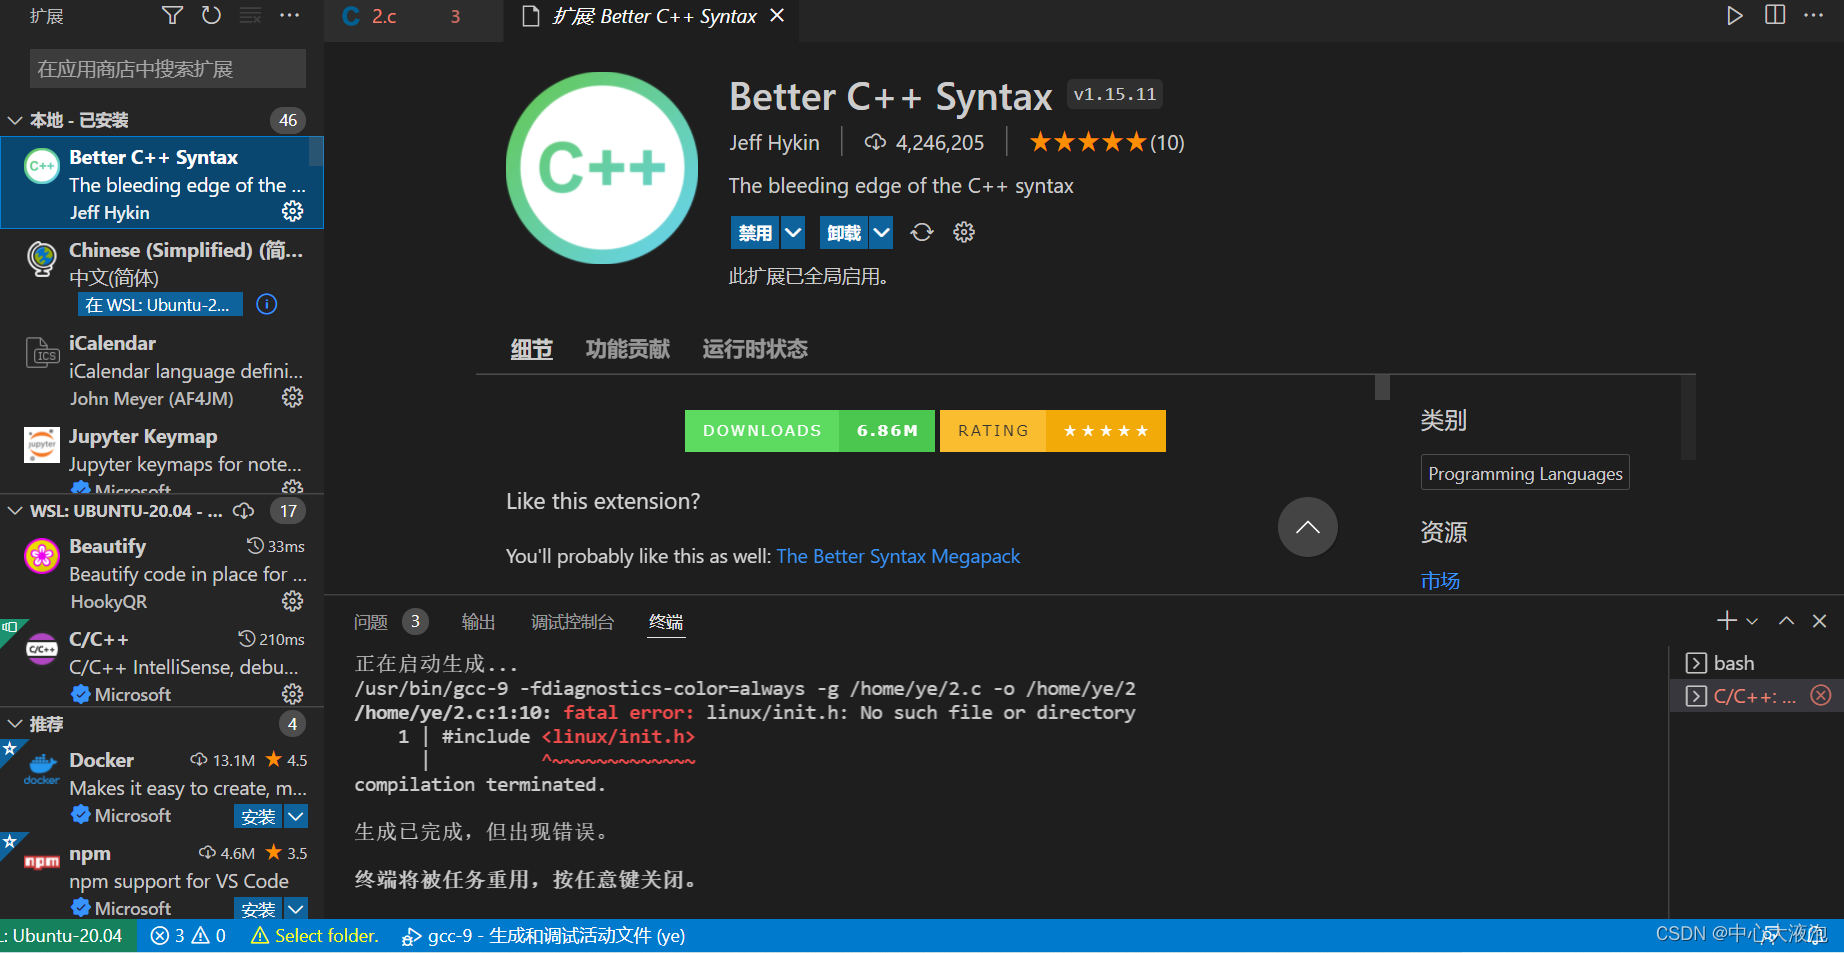The height and width of the screenshot is (953, 1844).
Task: Open new terminal launch profile dropdown
Action: [1752, 621]
